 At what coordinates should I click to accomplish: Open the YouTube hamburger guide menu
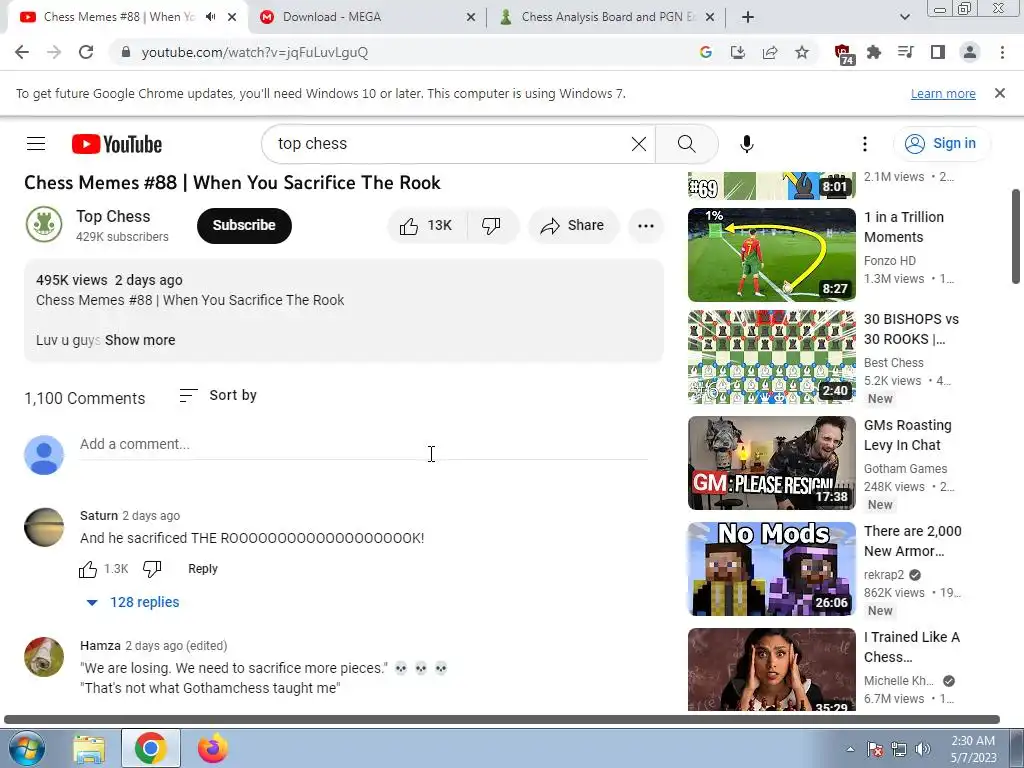tap(36, 144)
